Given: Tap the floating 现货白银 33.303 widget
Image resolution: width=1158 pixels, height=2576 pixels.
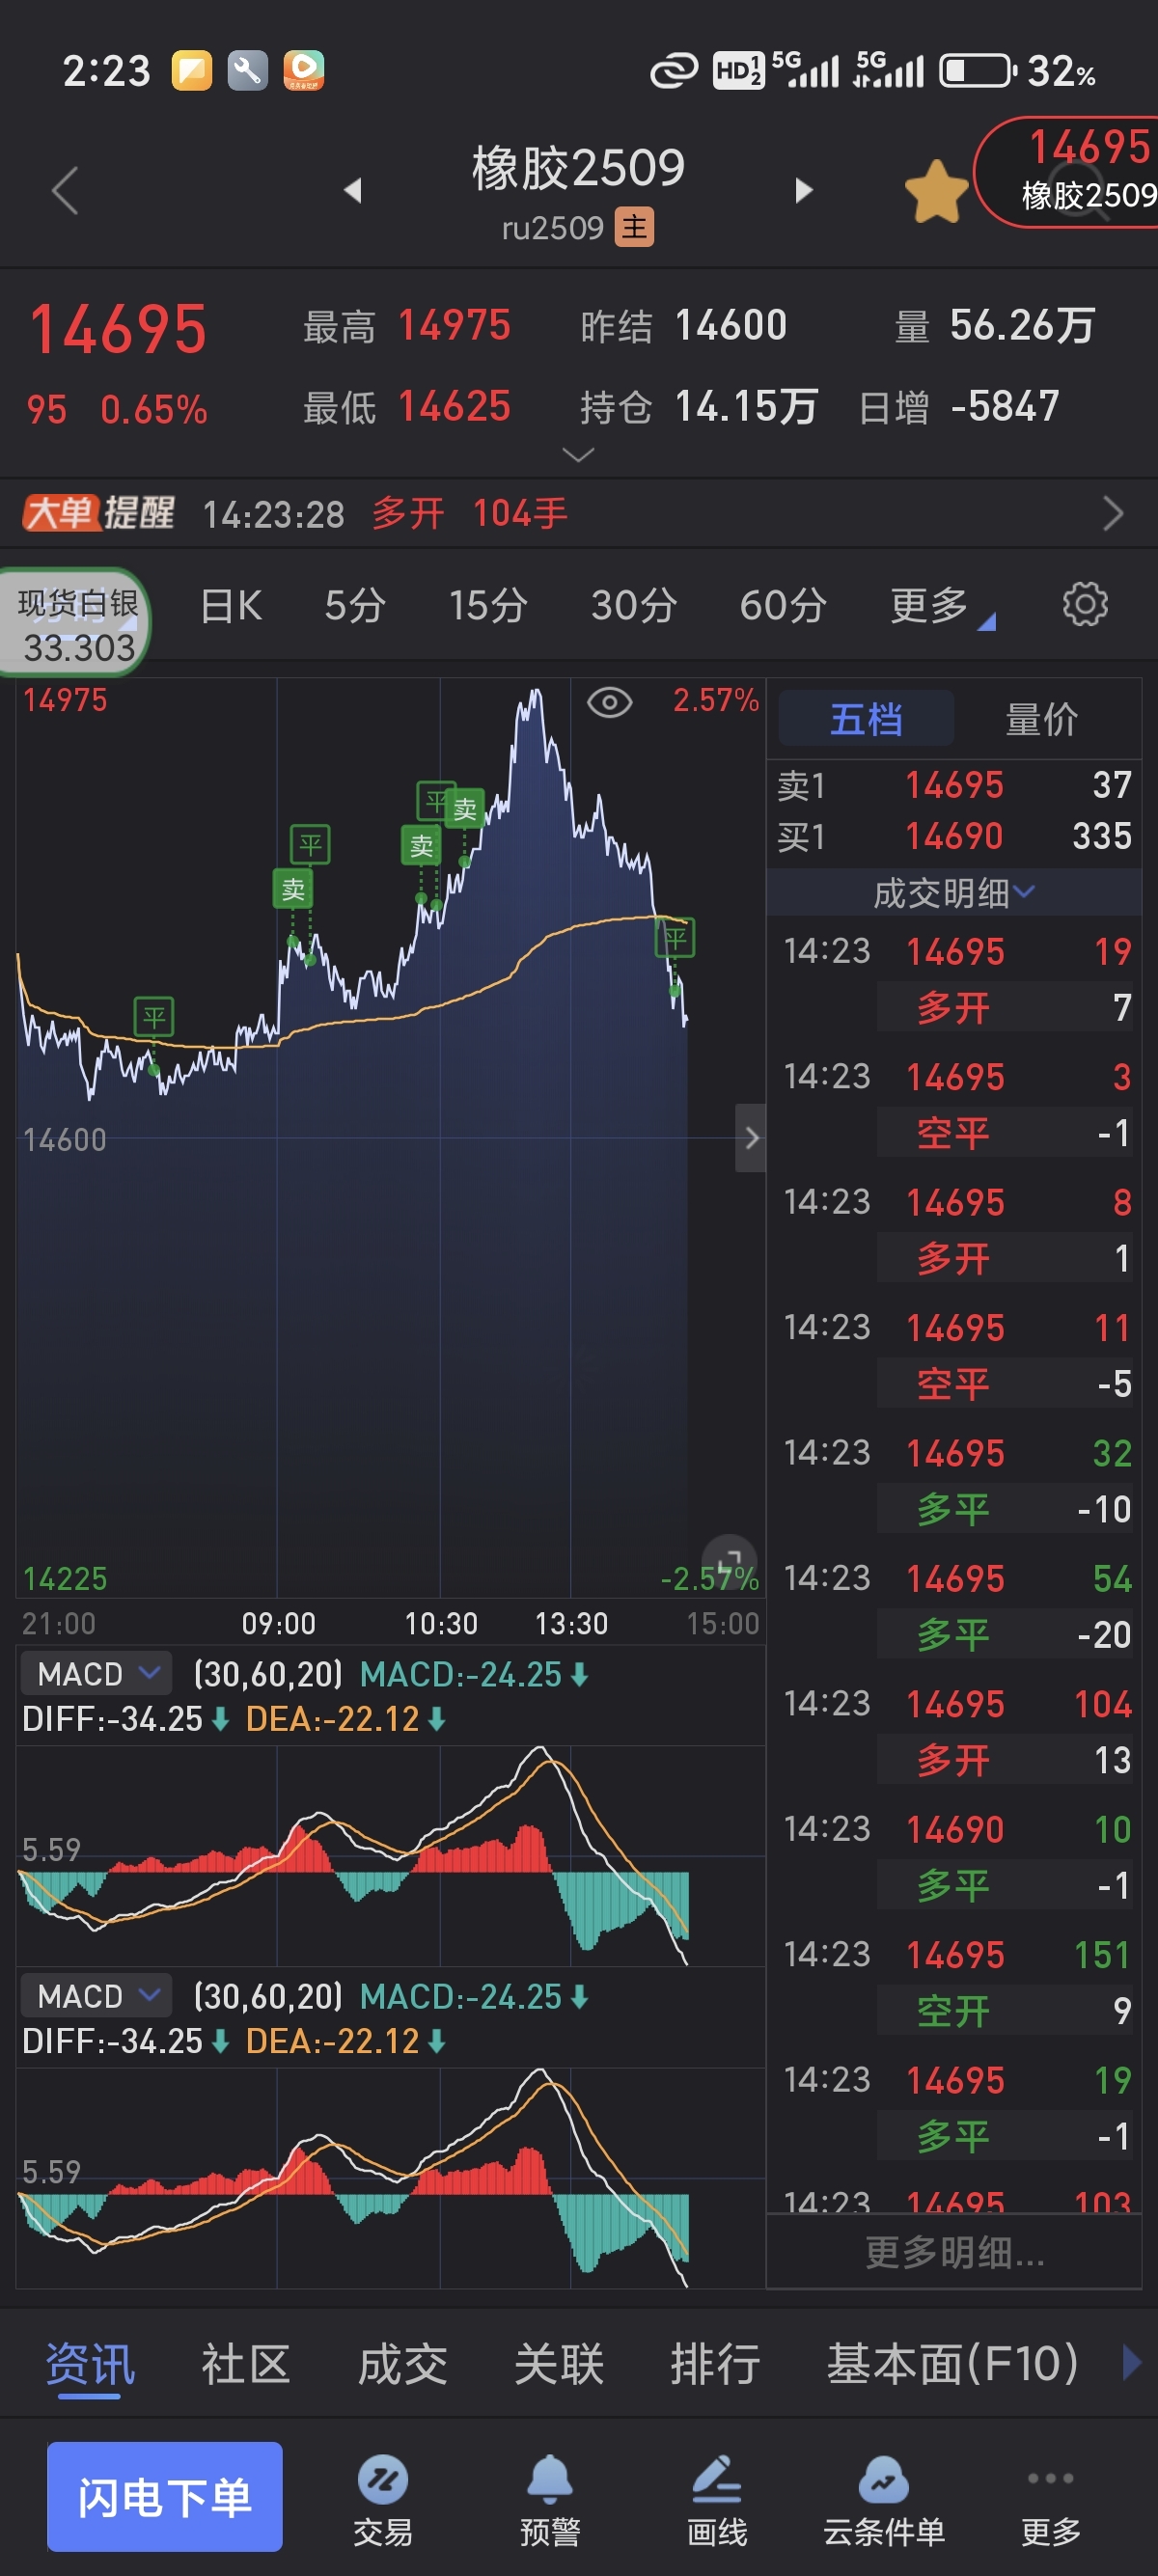Looking at the screenshot, I should tap(76, 624).
